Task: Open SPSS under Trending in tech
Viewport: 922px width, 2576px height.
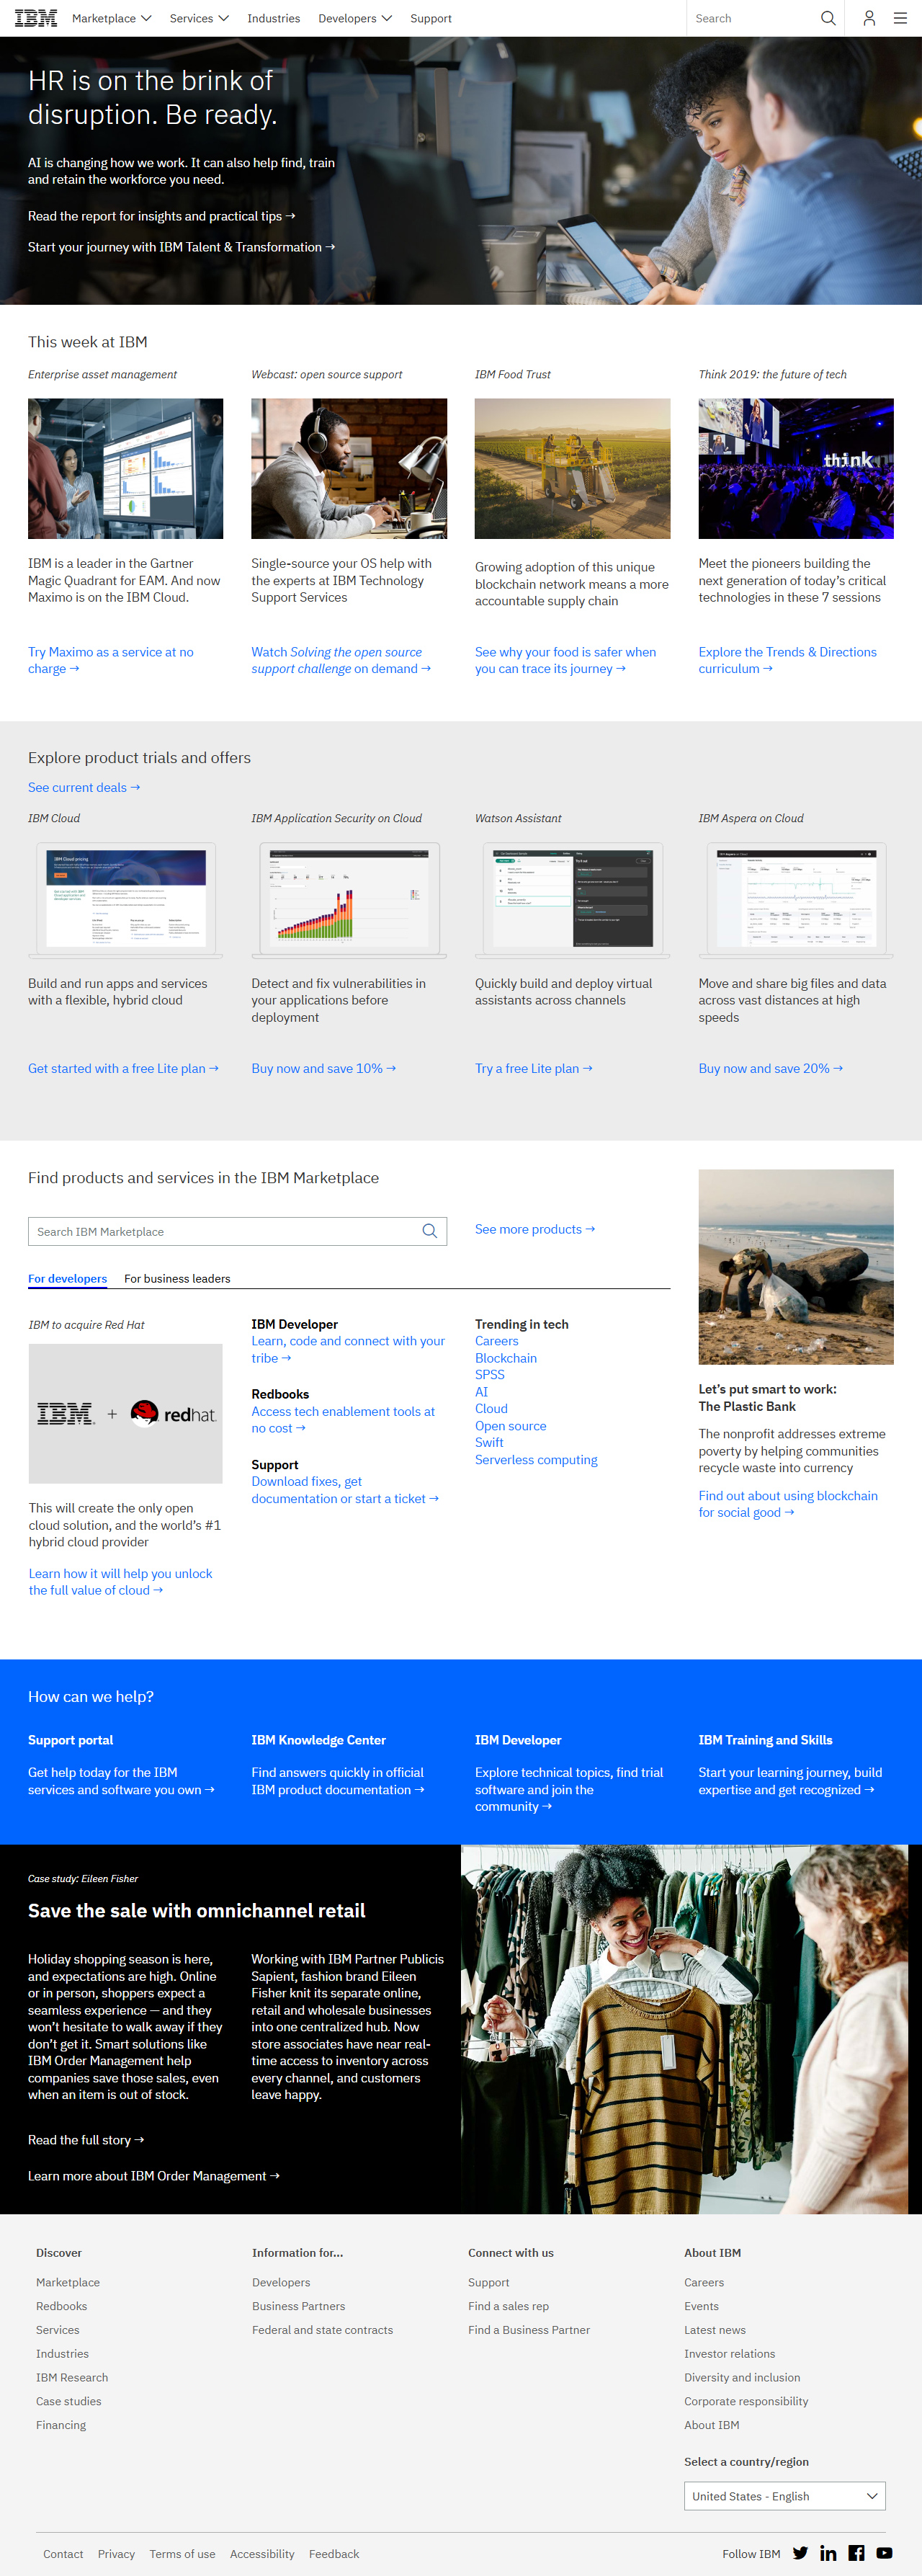Action: click(490, 1374)
